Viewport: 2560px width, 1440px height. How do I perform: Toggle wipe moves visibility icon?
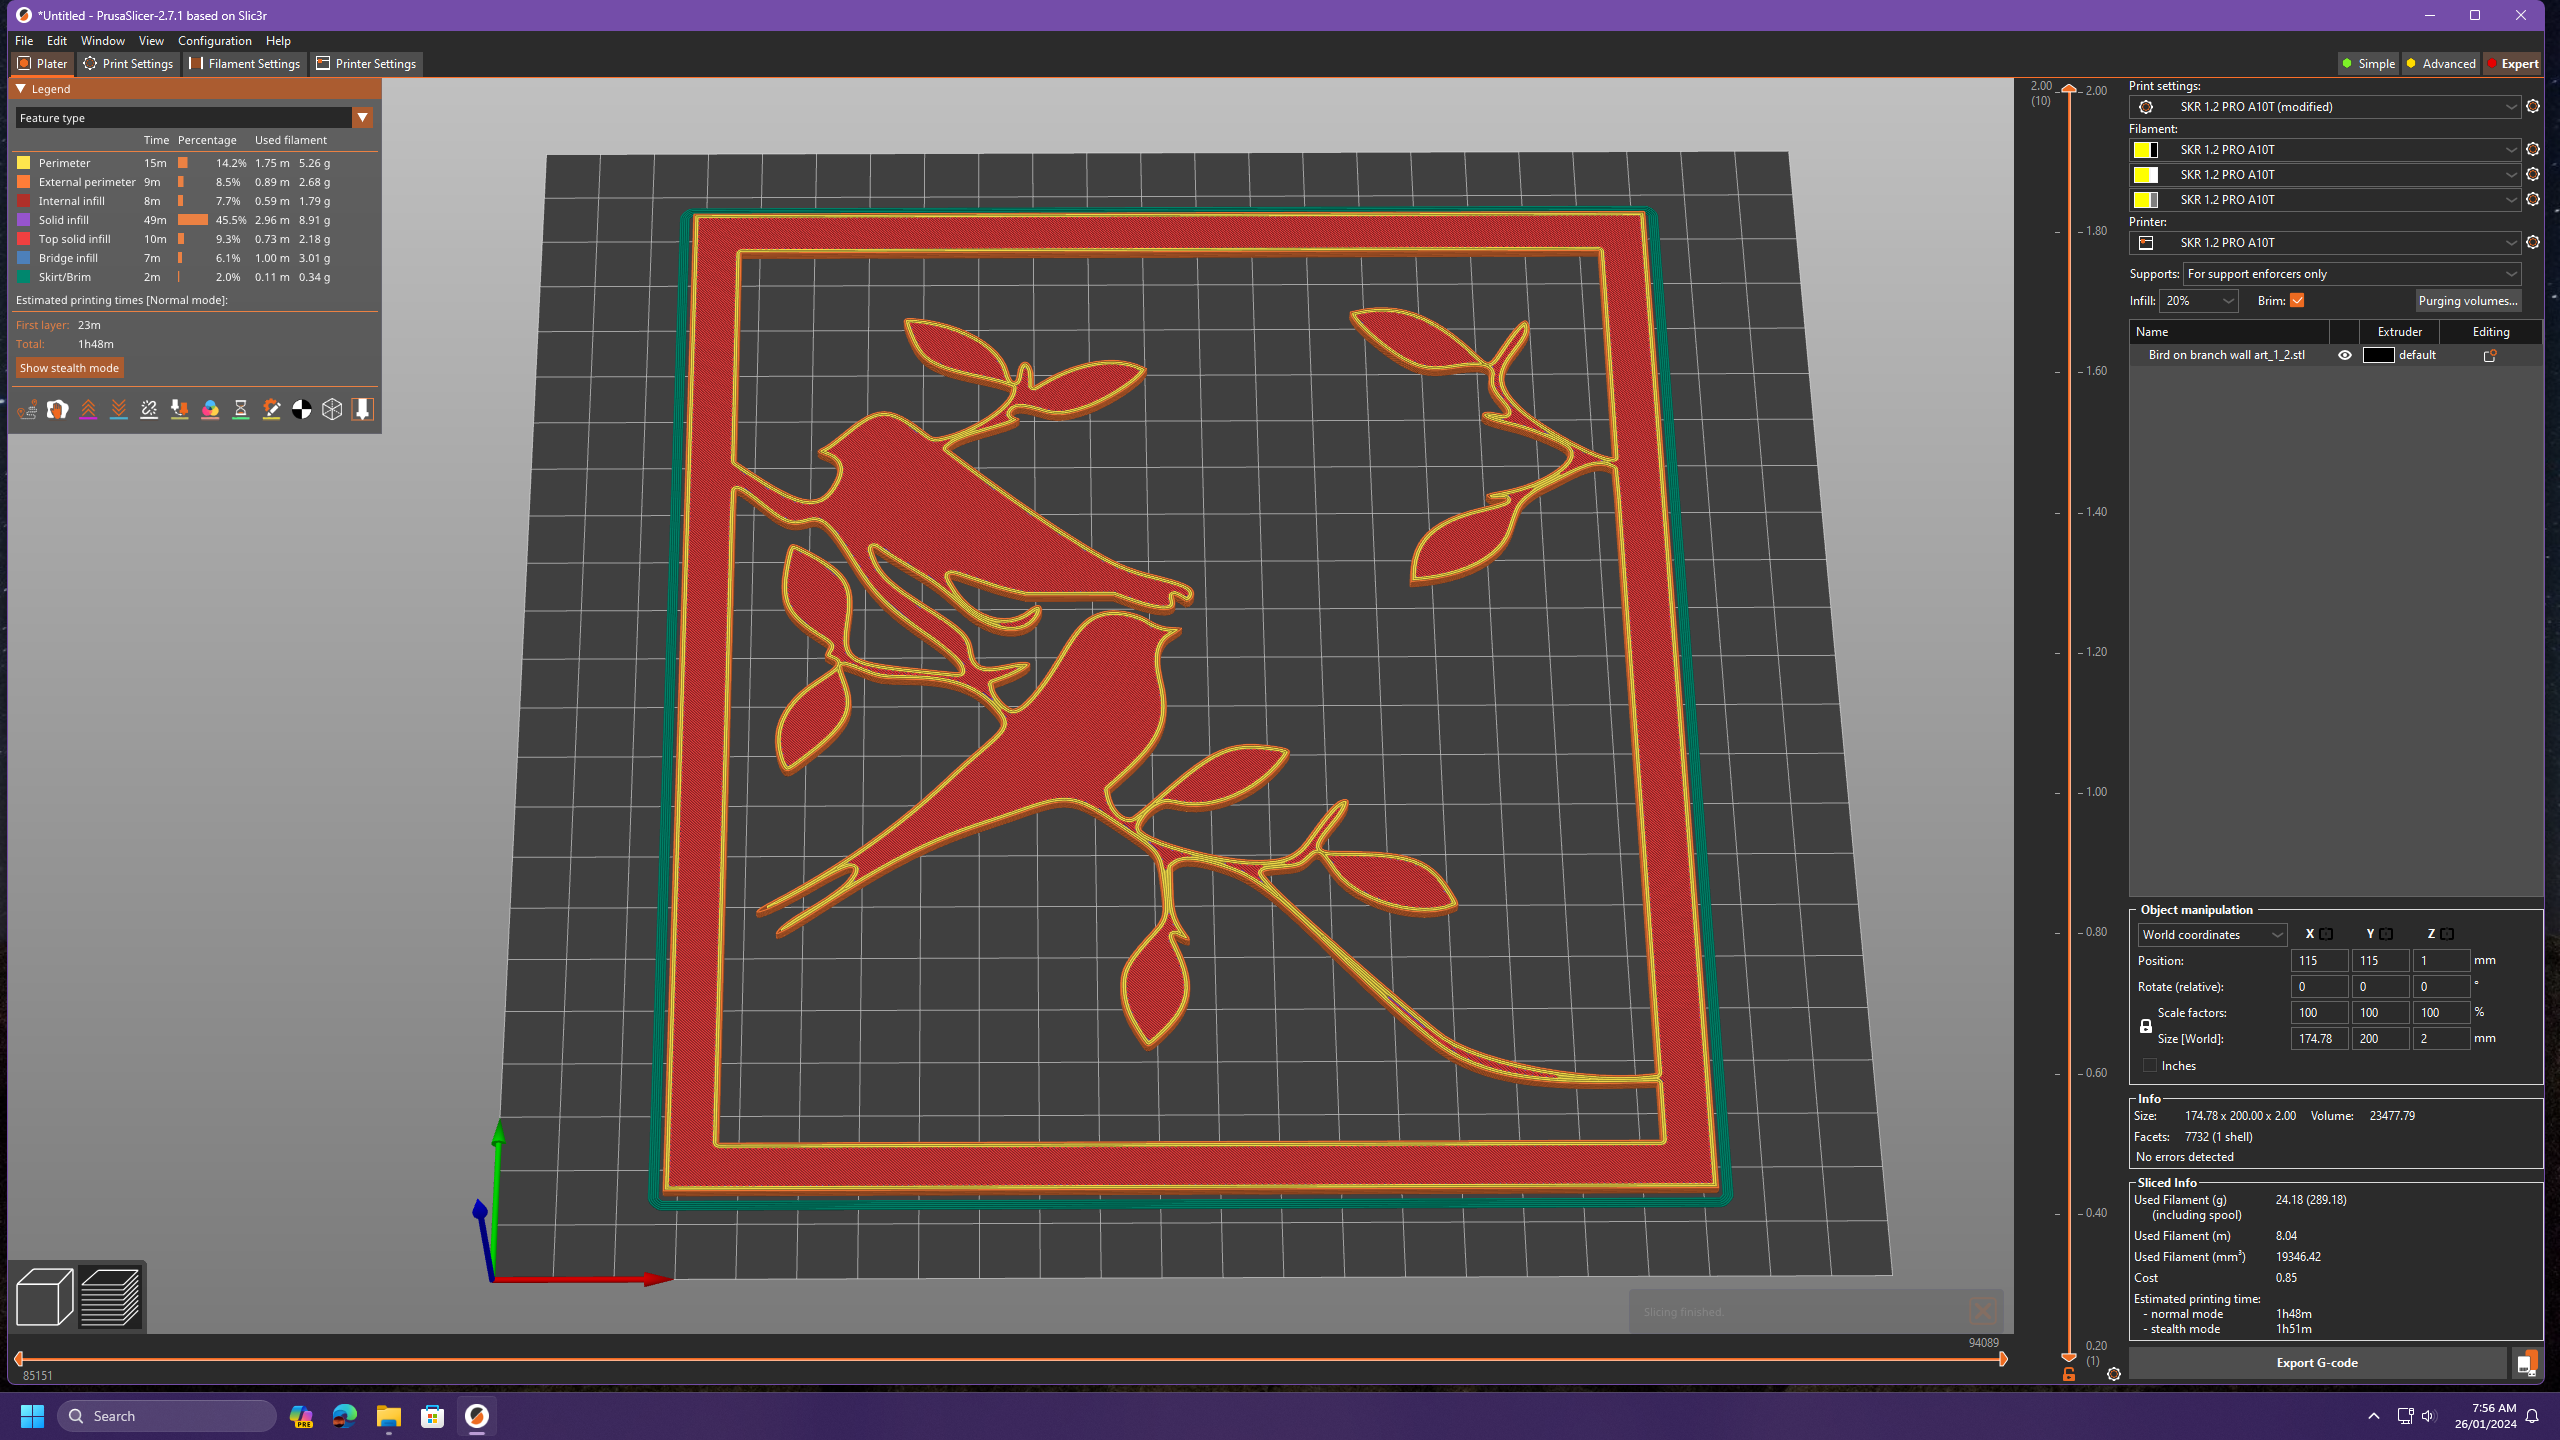click(58, 409)
